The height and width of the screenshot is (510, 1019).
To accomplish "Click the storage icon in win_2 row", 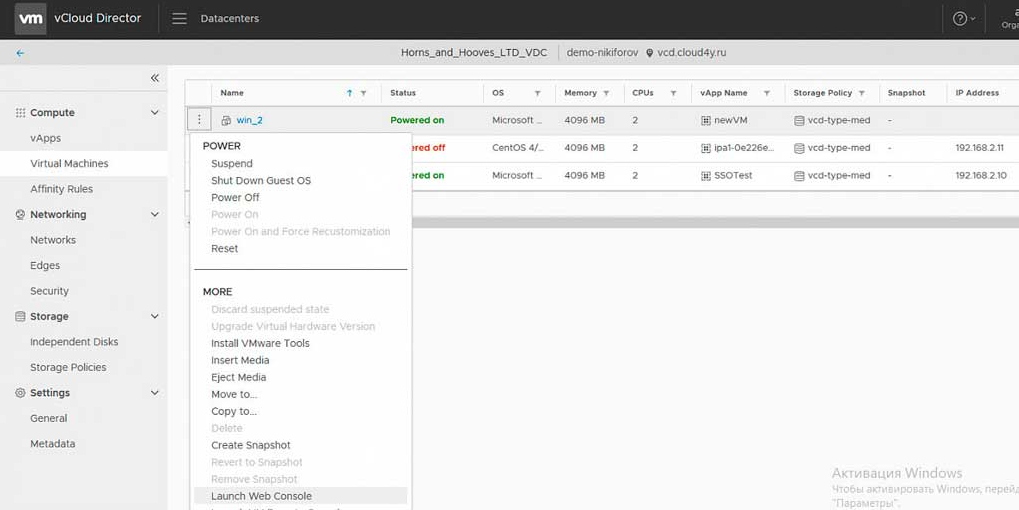I will 799,120.
